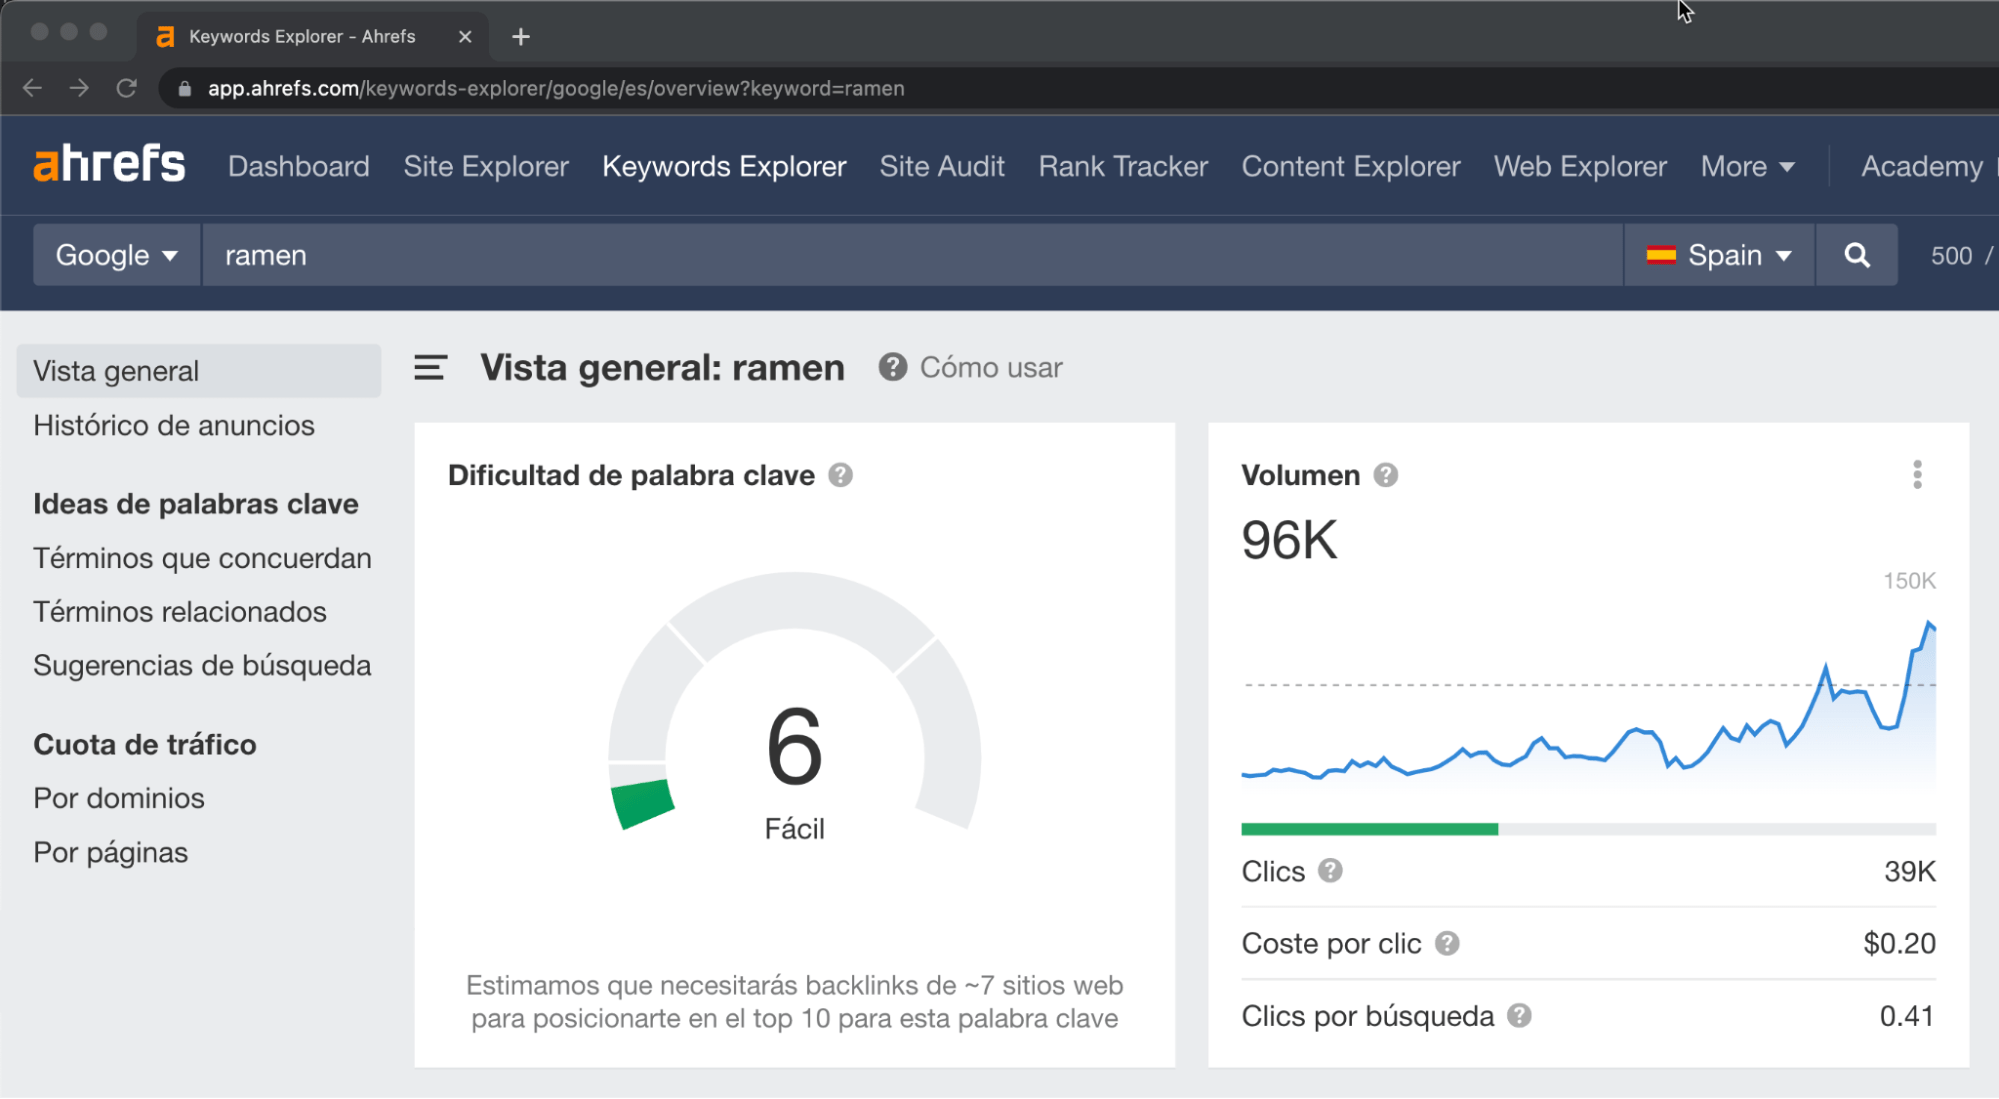Click help icon next to Coste por clic
The image size is (1999, 1099).
coord(1447,942)
